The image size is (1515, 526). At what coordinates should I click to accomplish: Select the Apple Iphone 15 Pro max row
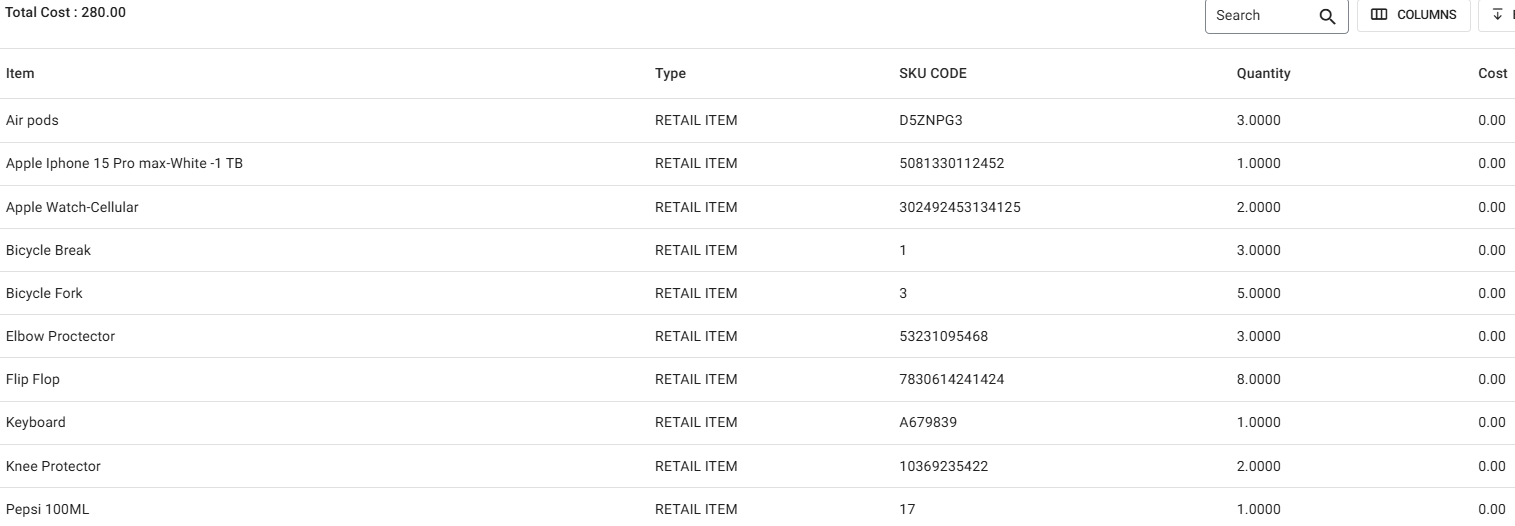pos(124,164)
